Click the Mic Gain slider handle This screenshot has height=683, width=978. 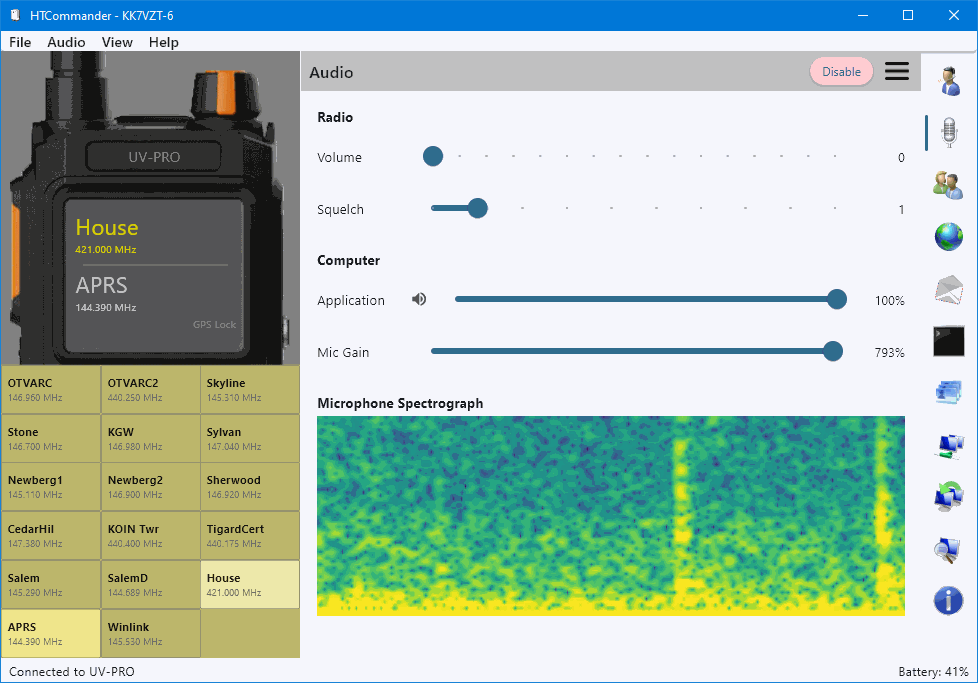point(833,351)
